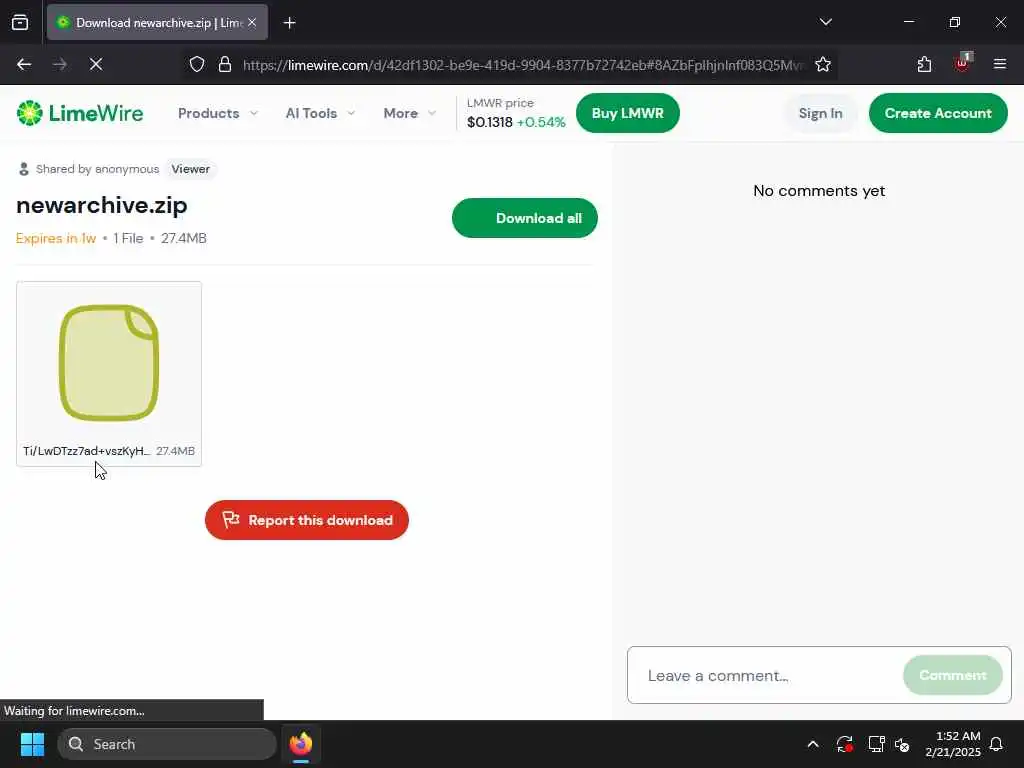Click the sync status tray icon
This screenshot has height=768, width=1024.
coord(844,744)
